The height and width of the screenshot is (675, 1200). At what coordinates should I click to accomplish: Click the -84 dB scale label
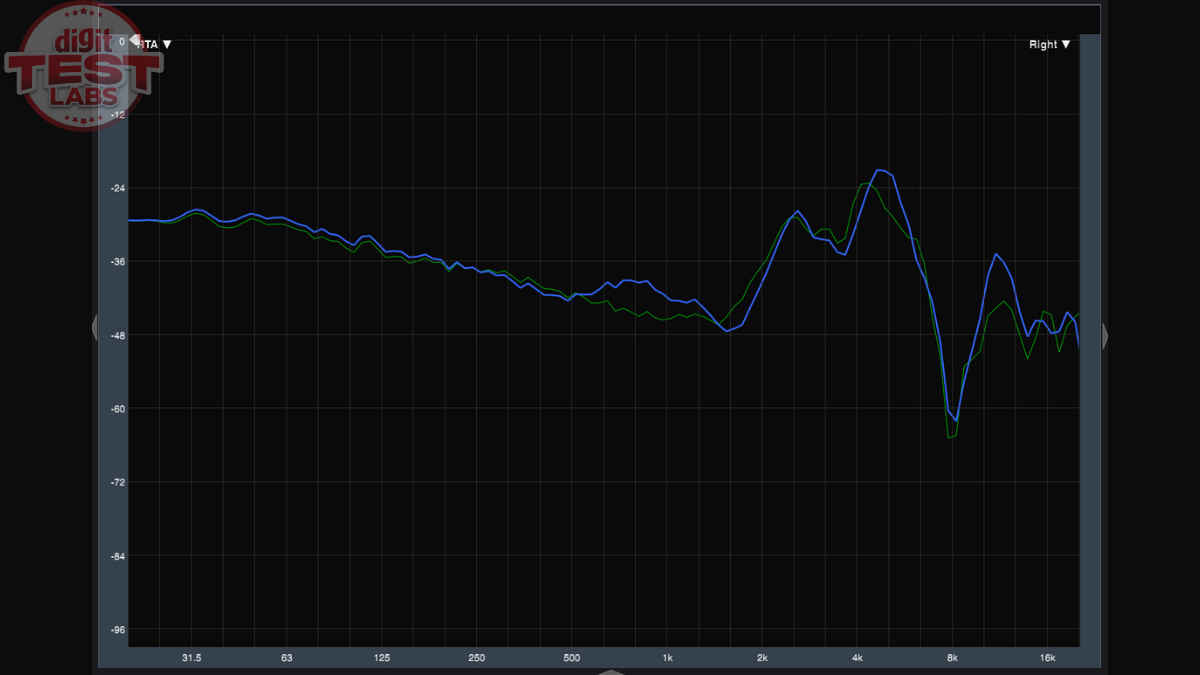click(117, 556)
